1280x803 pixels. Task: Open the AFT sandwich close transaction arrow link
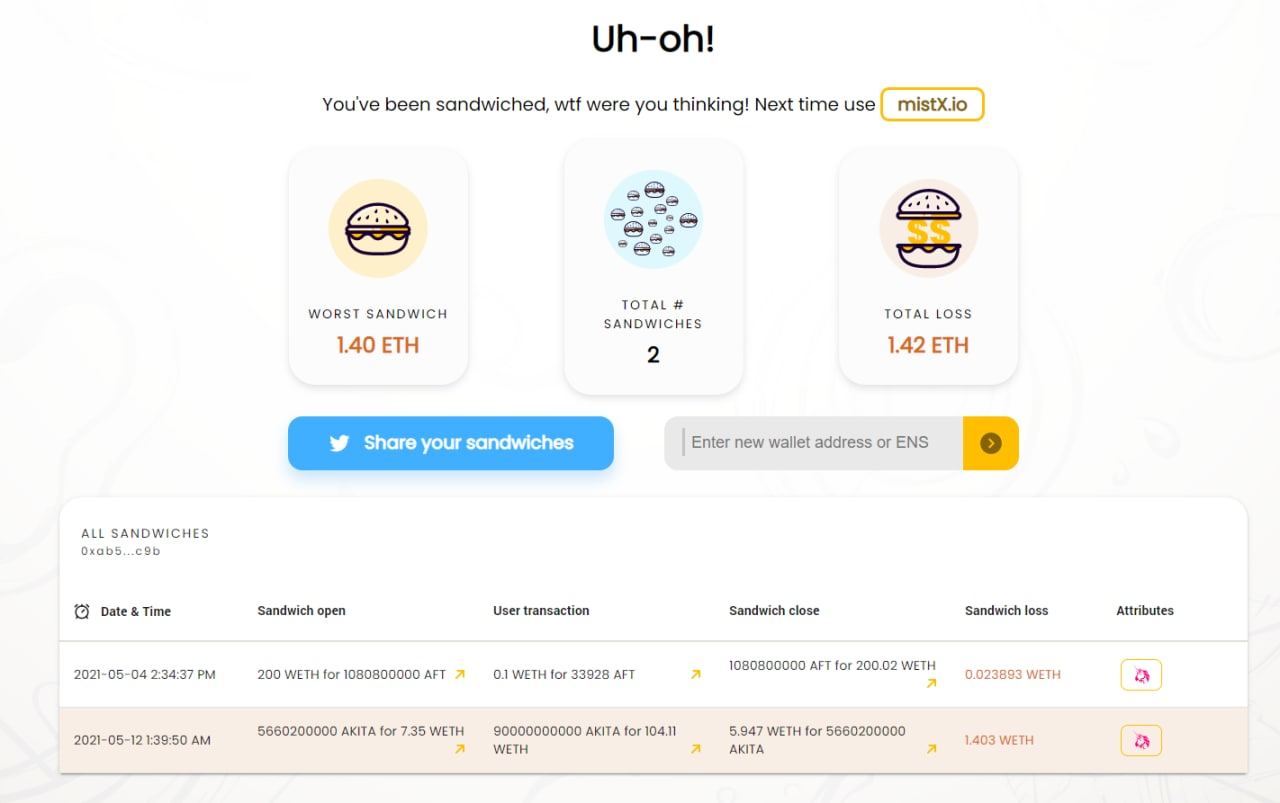point(931,684)
